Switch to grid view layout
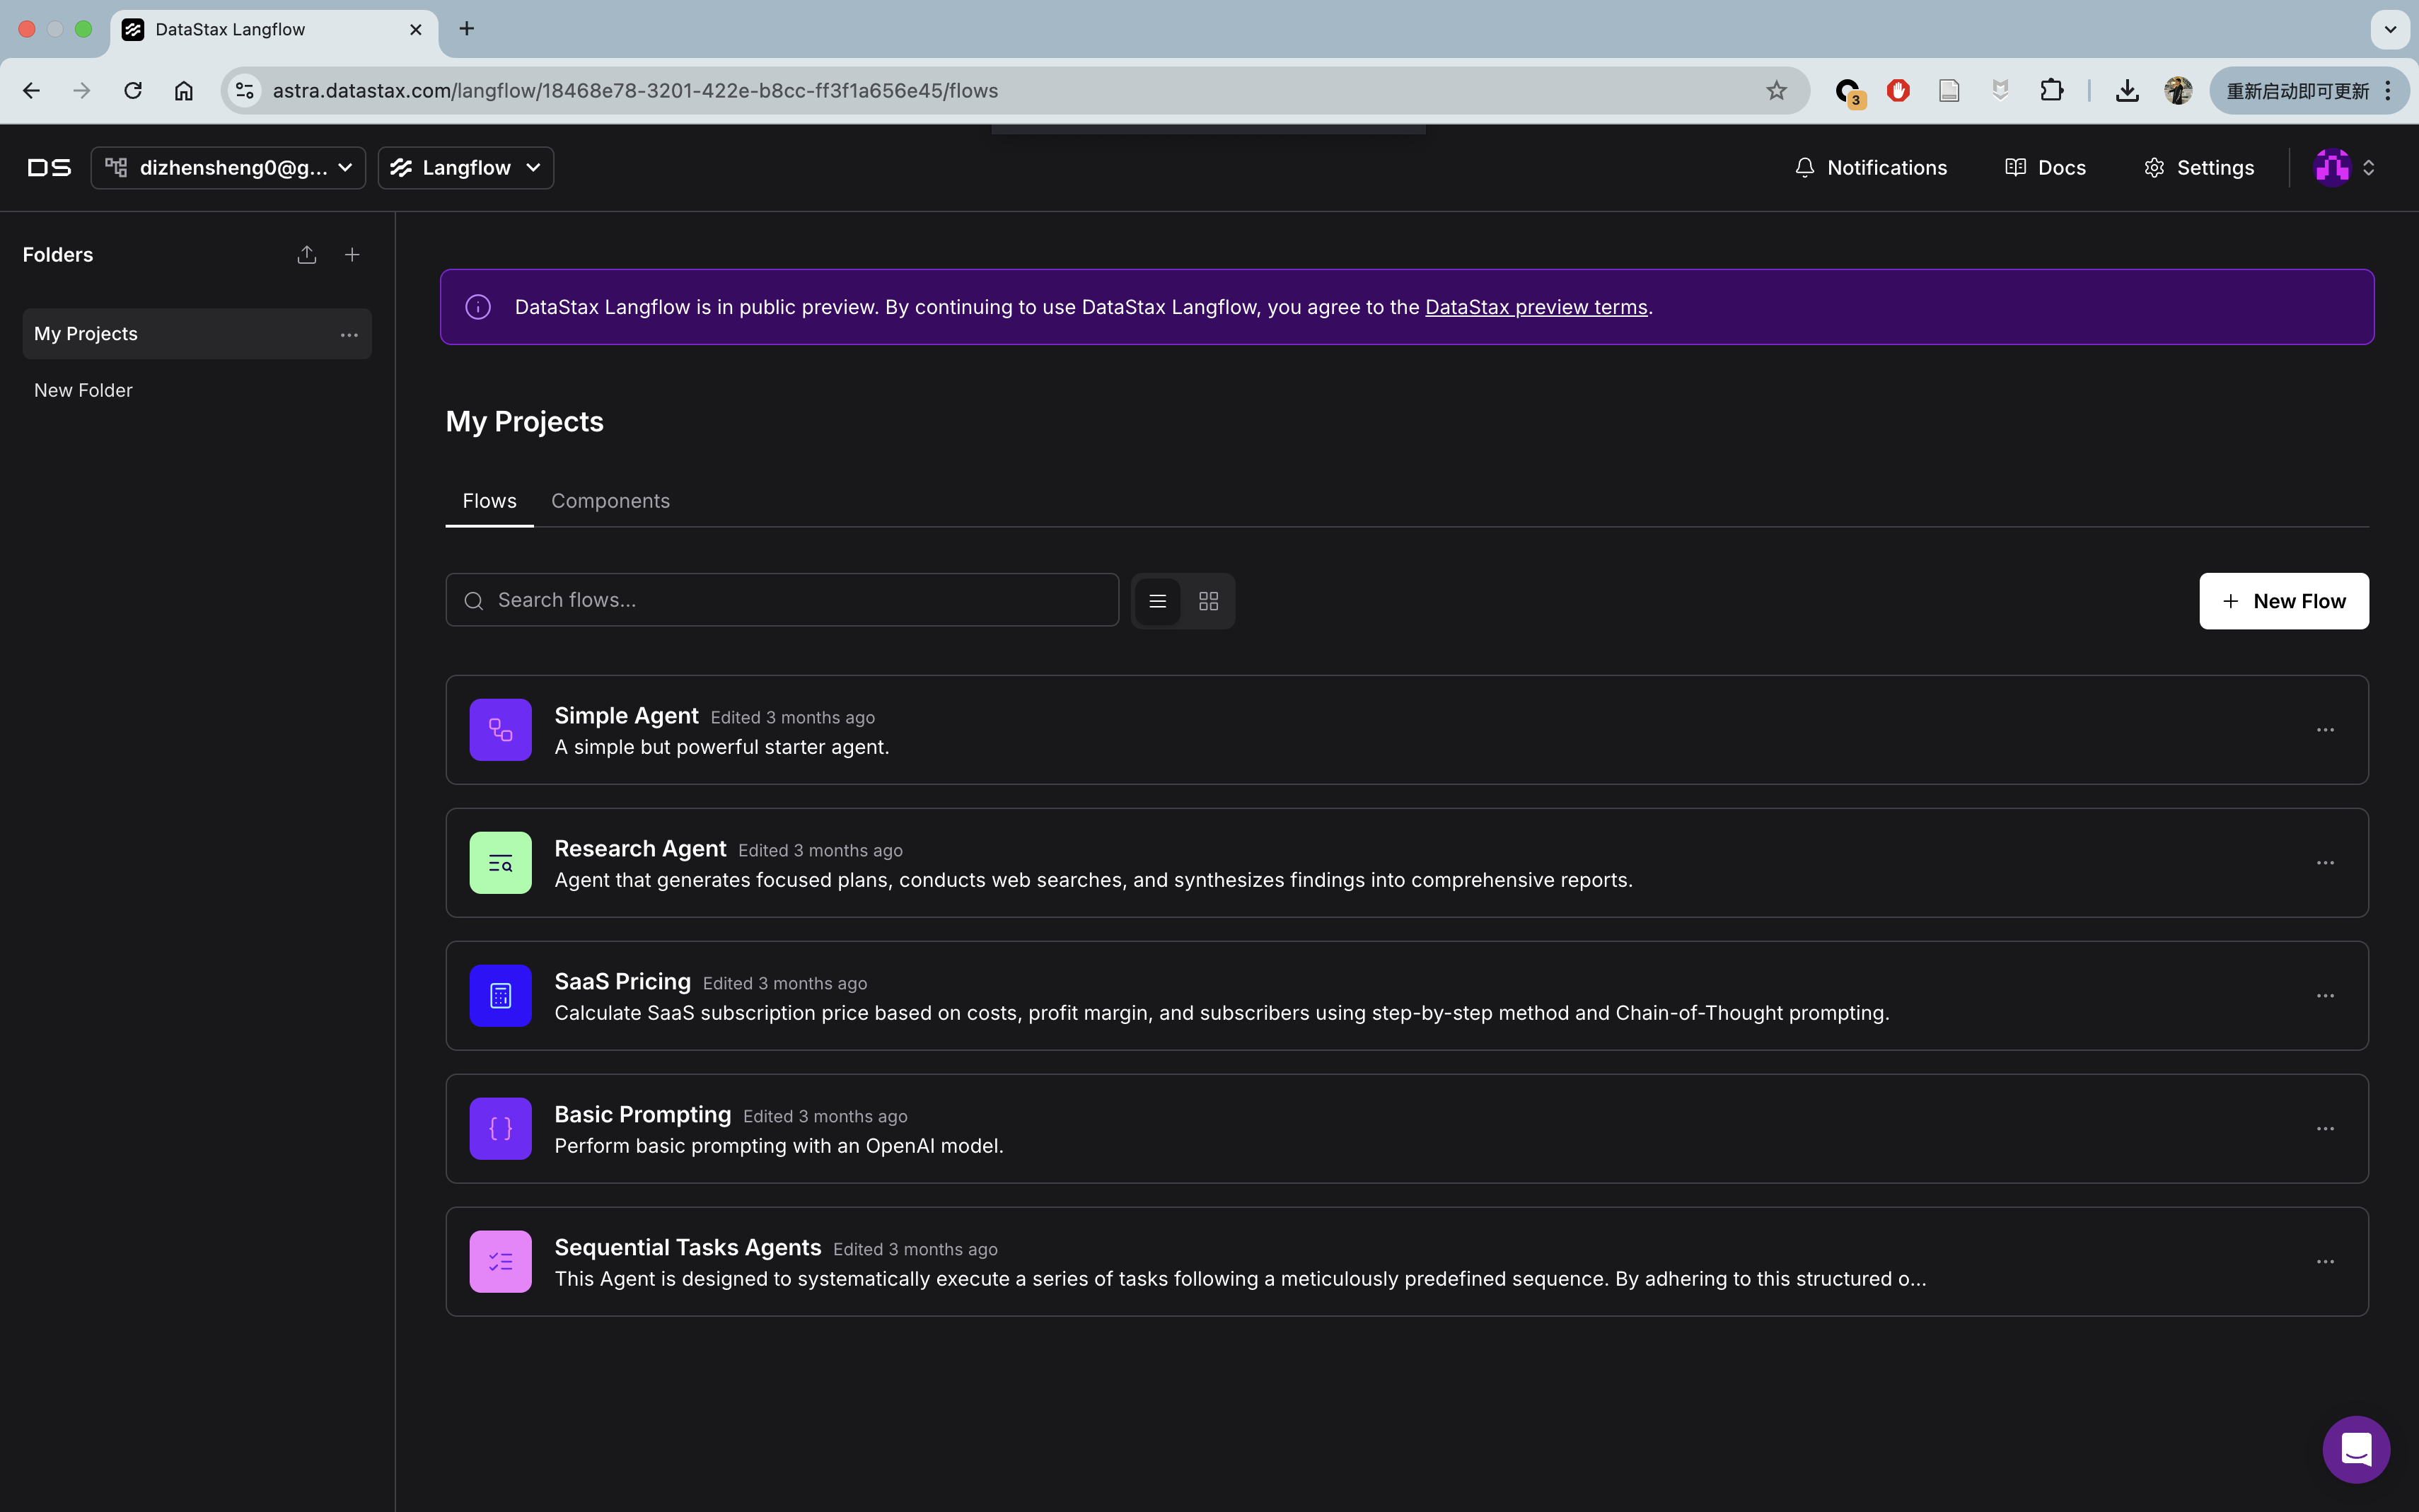 1209,601
